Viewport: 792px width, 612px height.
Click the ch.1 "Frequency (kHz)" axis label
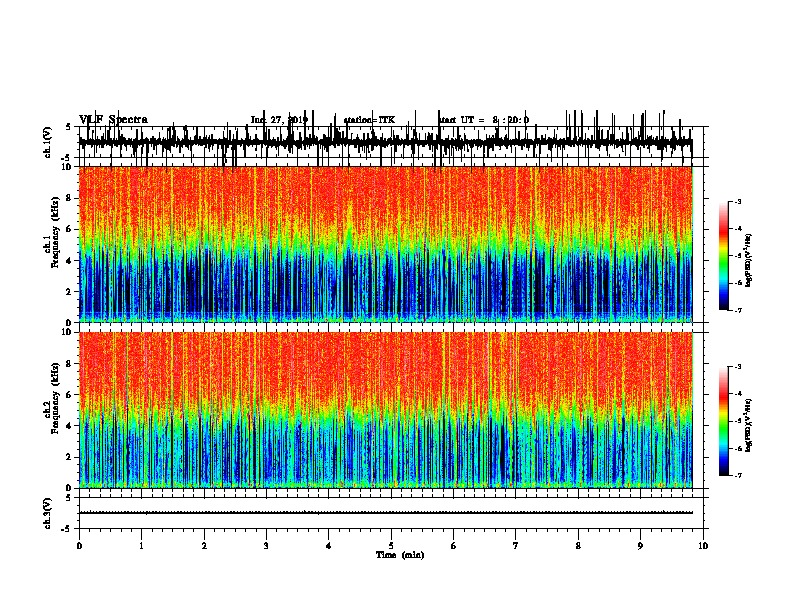click(x=55, y=232)
